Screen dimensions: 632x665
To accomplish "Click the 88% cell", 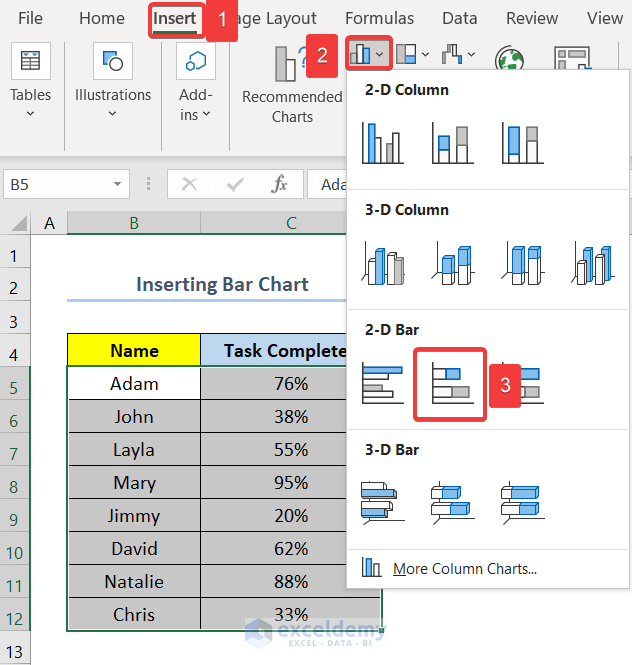I will pos(274,581).
